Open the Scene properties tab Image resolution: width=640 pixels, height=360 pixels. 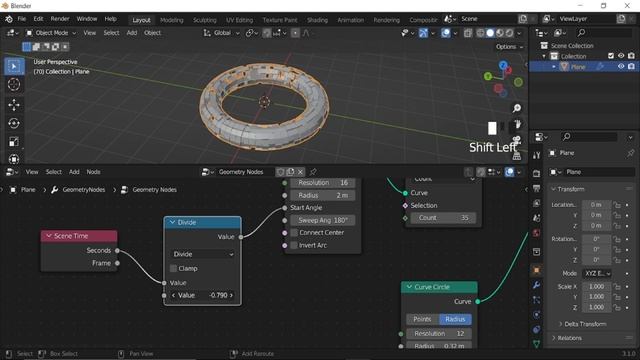pos(536,218)
